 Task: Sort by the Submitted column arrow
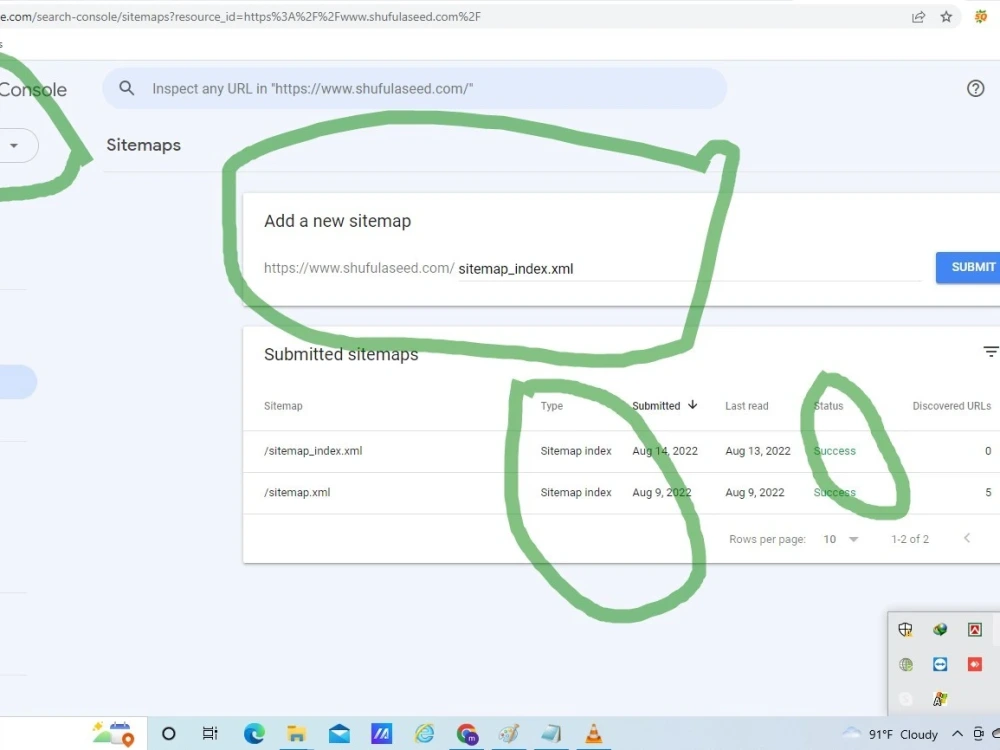693,405
